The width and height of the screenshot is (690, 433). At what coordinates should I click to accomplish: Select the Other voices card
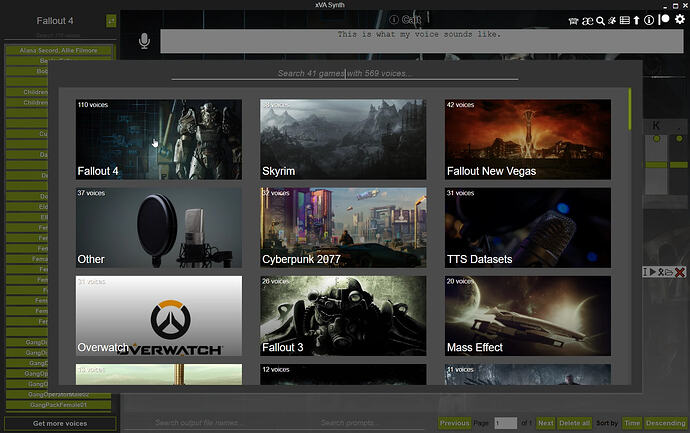click(159, 228)
